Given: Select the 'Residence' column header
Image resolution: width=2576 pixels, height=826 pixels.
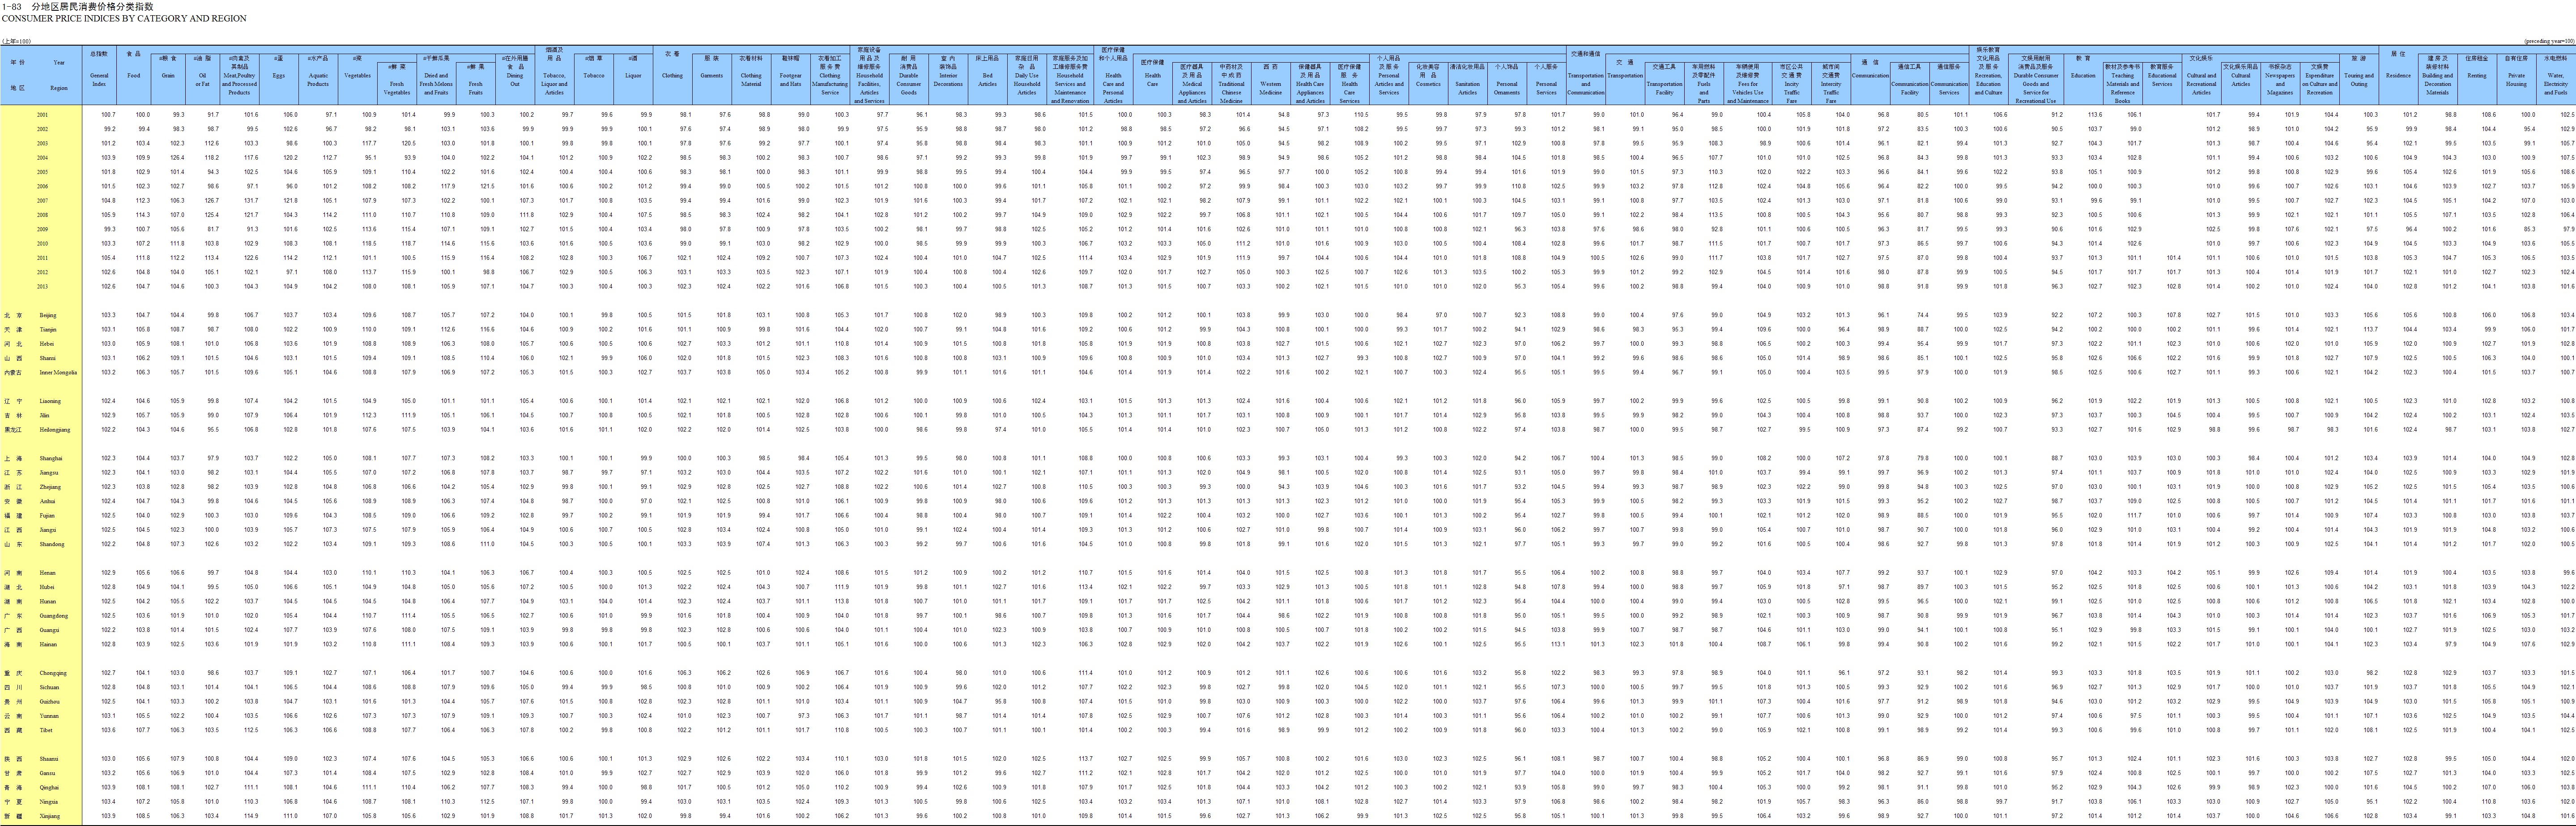Looking at the screenshot, I should pyautogui.click(x=2398, y=76).
